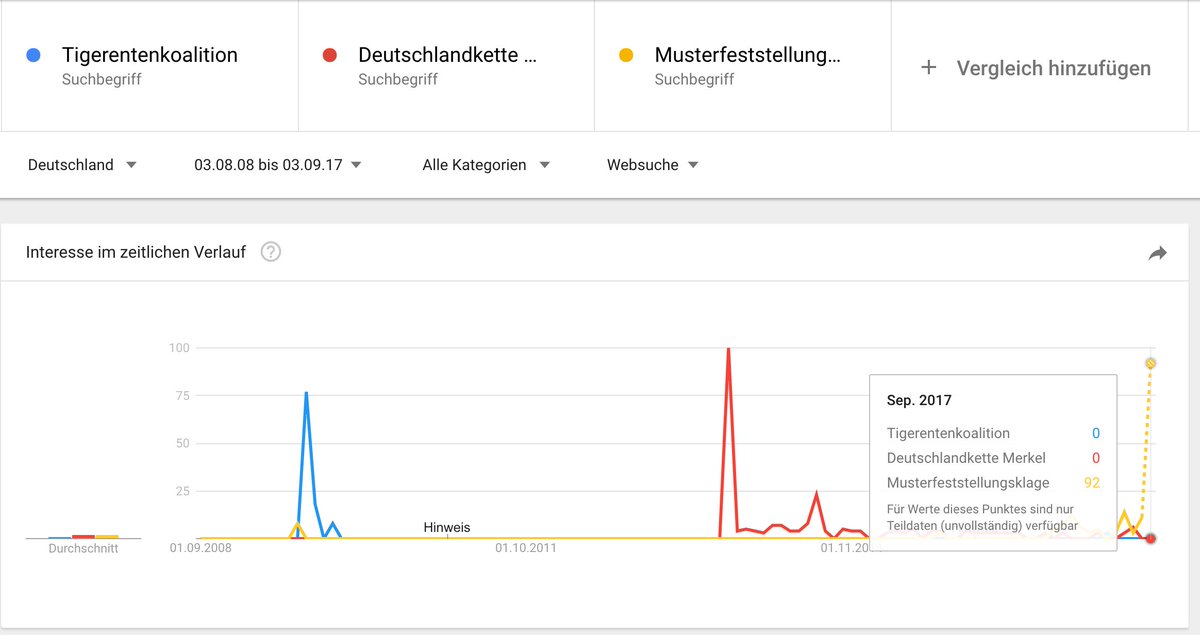The height and width of the screenshot is (635, 1200).
Task: Click the share icon on Interesse im zeitlichen Verlauf
Action: coord(1158,253)
